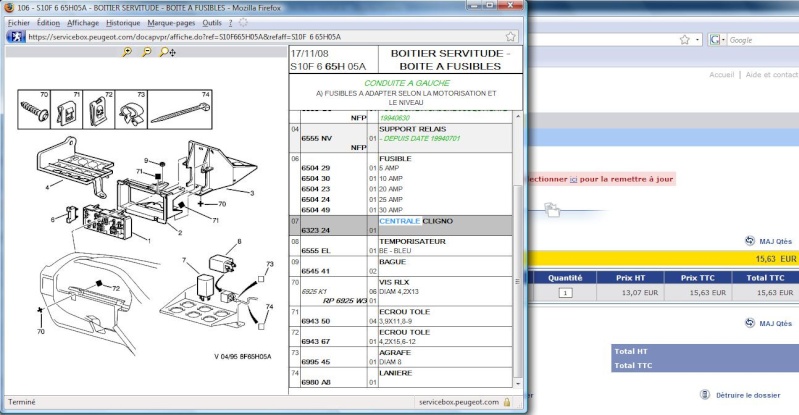Open the Édition menu
Image resolution: width=799 pixels, height=415 pixels.
(x=48, y=23)
